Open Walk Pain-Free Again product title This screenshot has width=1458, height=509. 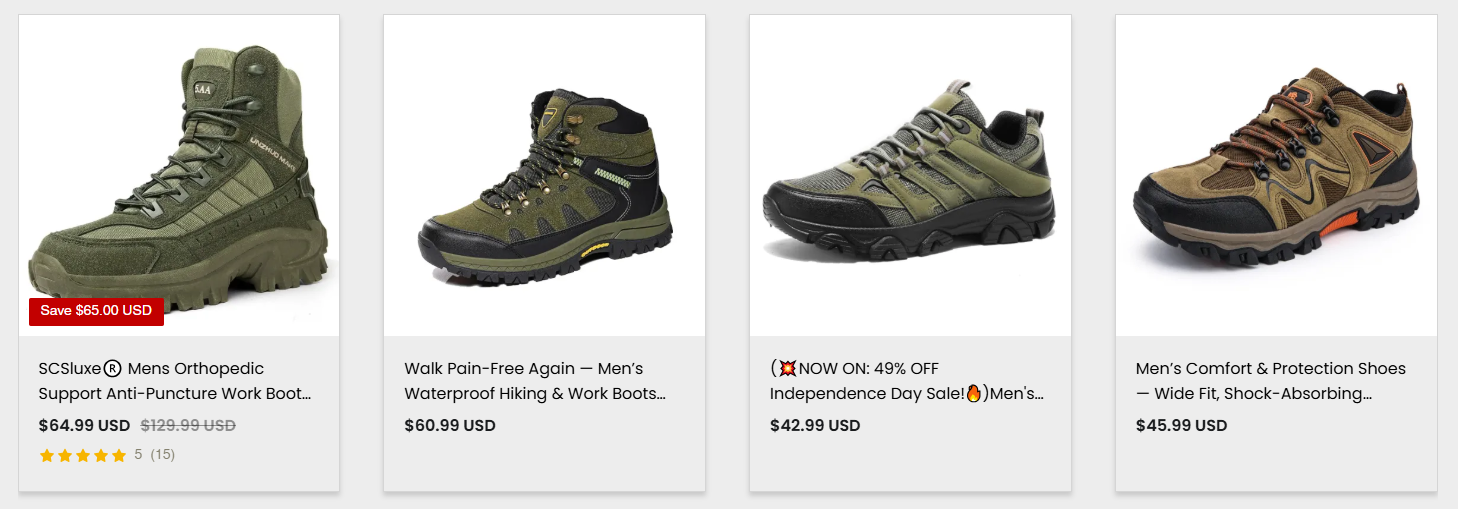(x=535, y=381)
